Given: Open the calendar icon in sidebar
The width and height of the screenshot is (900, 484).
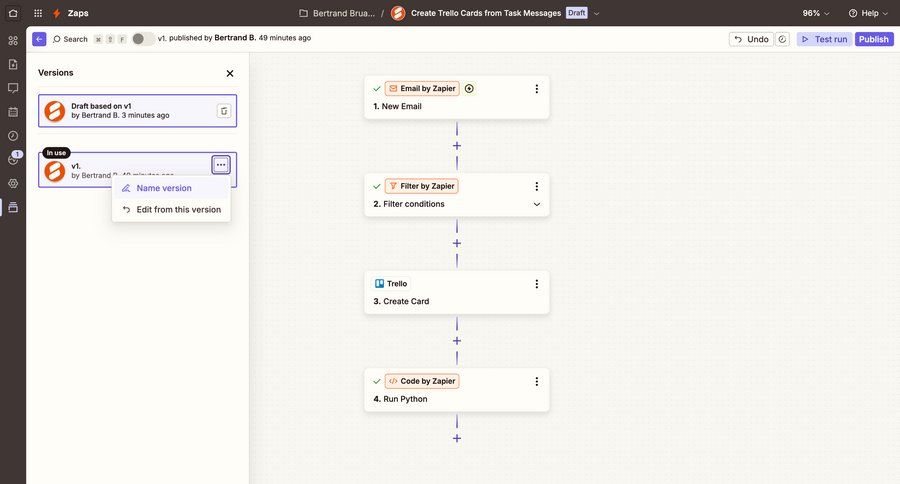Looking at the screenshot, I should tap(13, 112).
